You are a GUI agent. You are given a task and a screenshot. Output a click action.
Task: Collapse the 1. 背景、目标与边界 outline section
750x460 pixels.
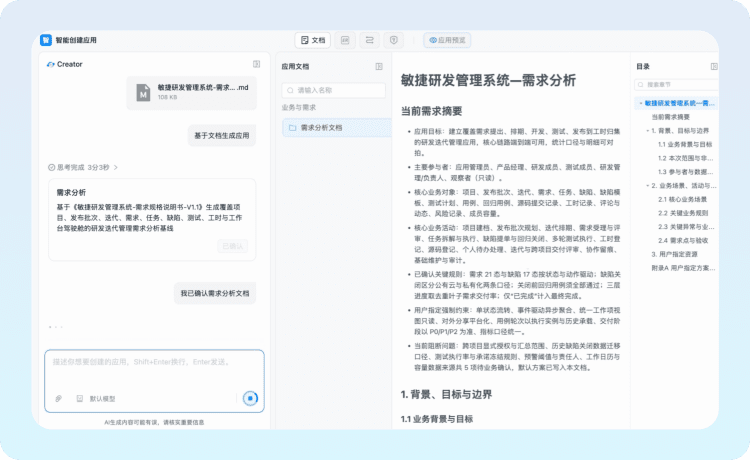point(647,131)
